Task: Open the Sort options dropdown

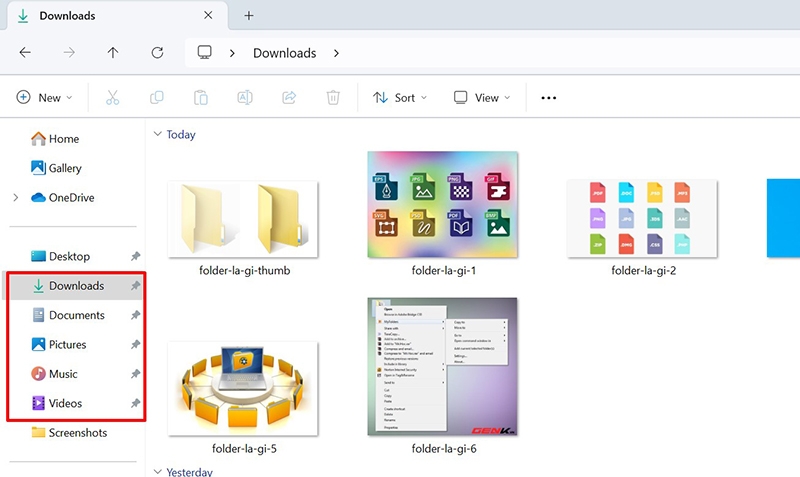Action: pos(400,98)
